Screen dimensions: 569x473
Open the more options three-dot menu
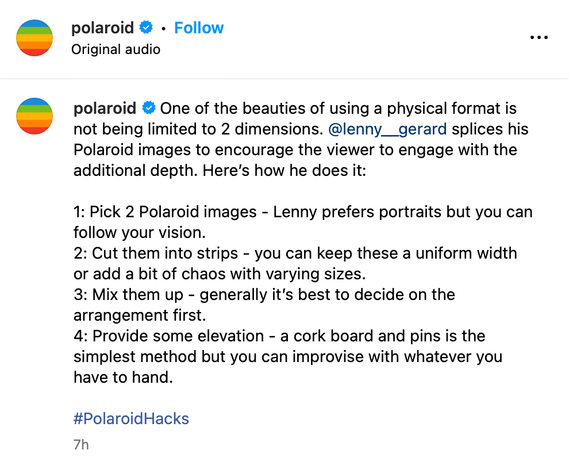point(539,37)
